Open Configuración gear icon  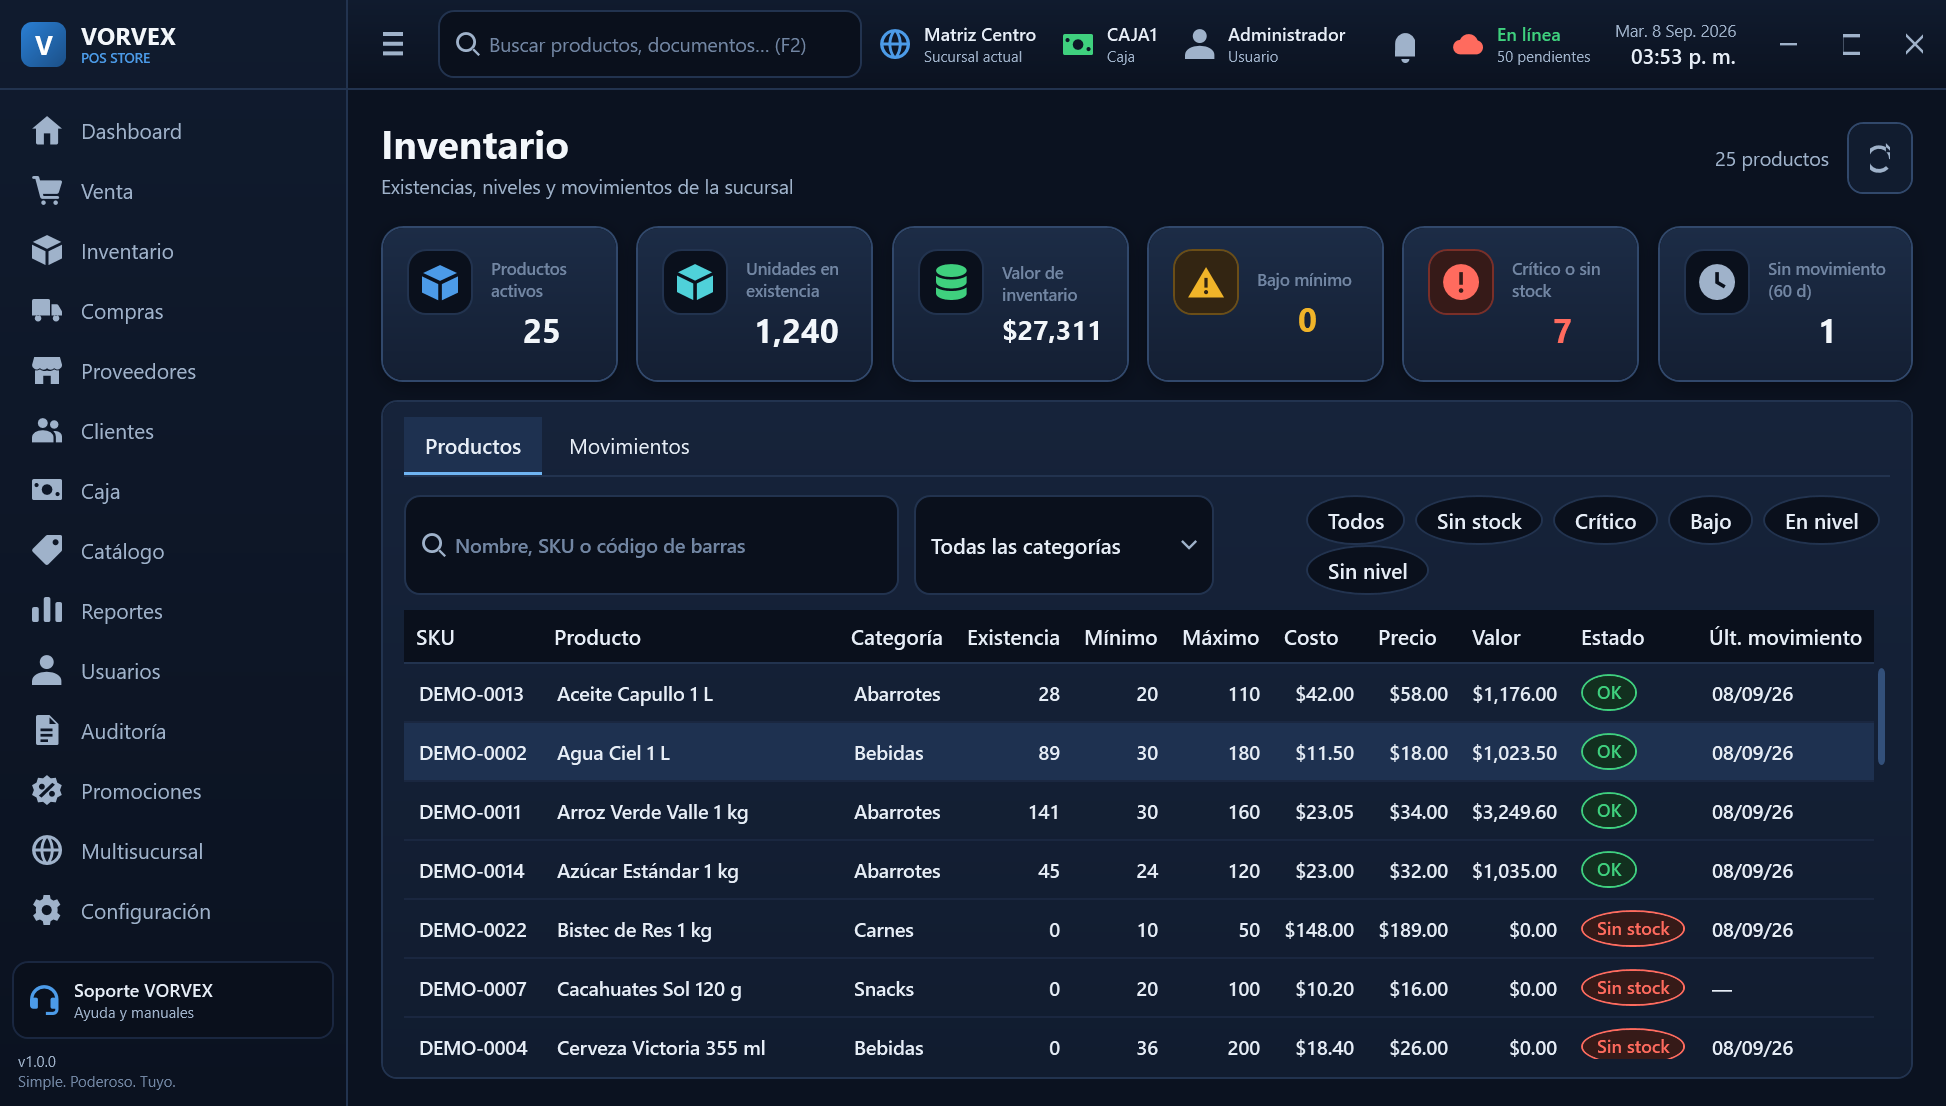point(47,911)
